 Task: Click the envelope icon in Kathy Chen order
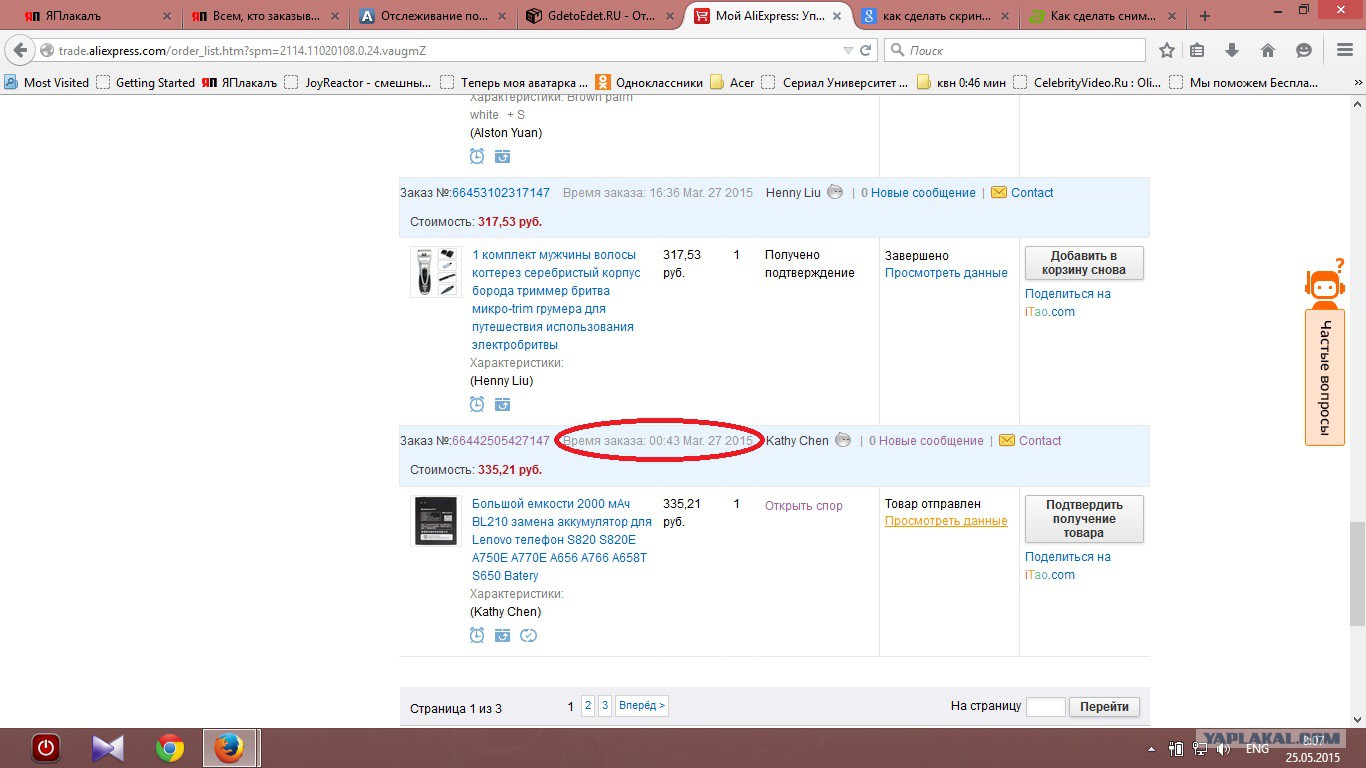1007,441
